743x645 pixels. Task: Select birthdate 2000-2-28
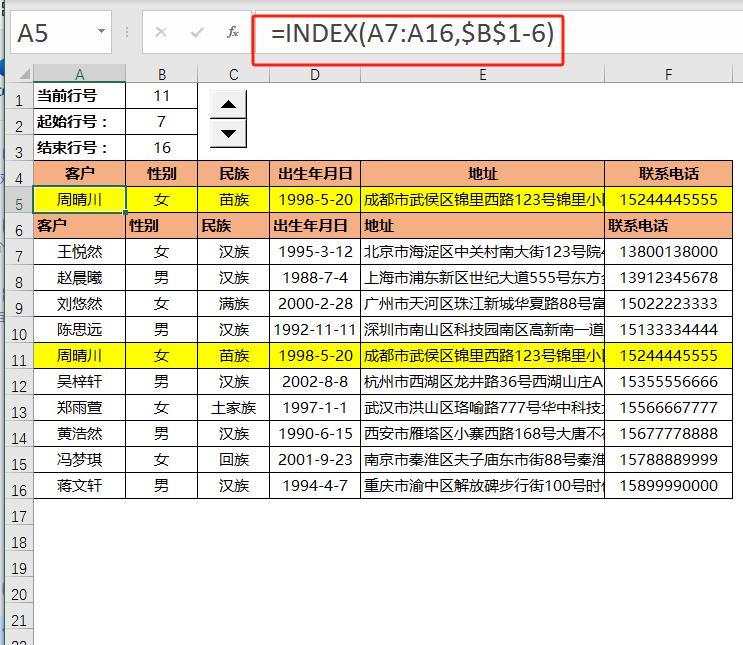[315, 304]
